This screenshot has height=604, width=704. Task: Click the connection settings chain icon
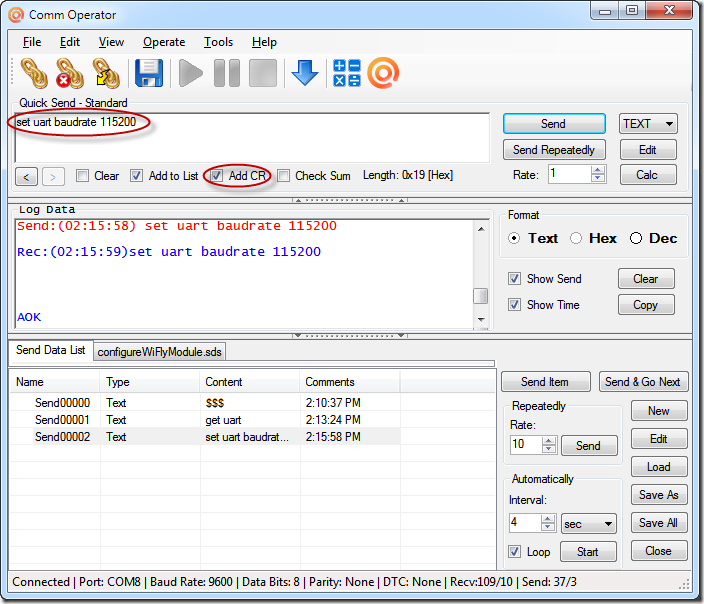(x=106, y=73)
